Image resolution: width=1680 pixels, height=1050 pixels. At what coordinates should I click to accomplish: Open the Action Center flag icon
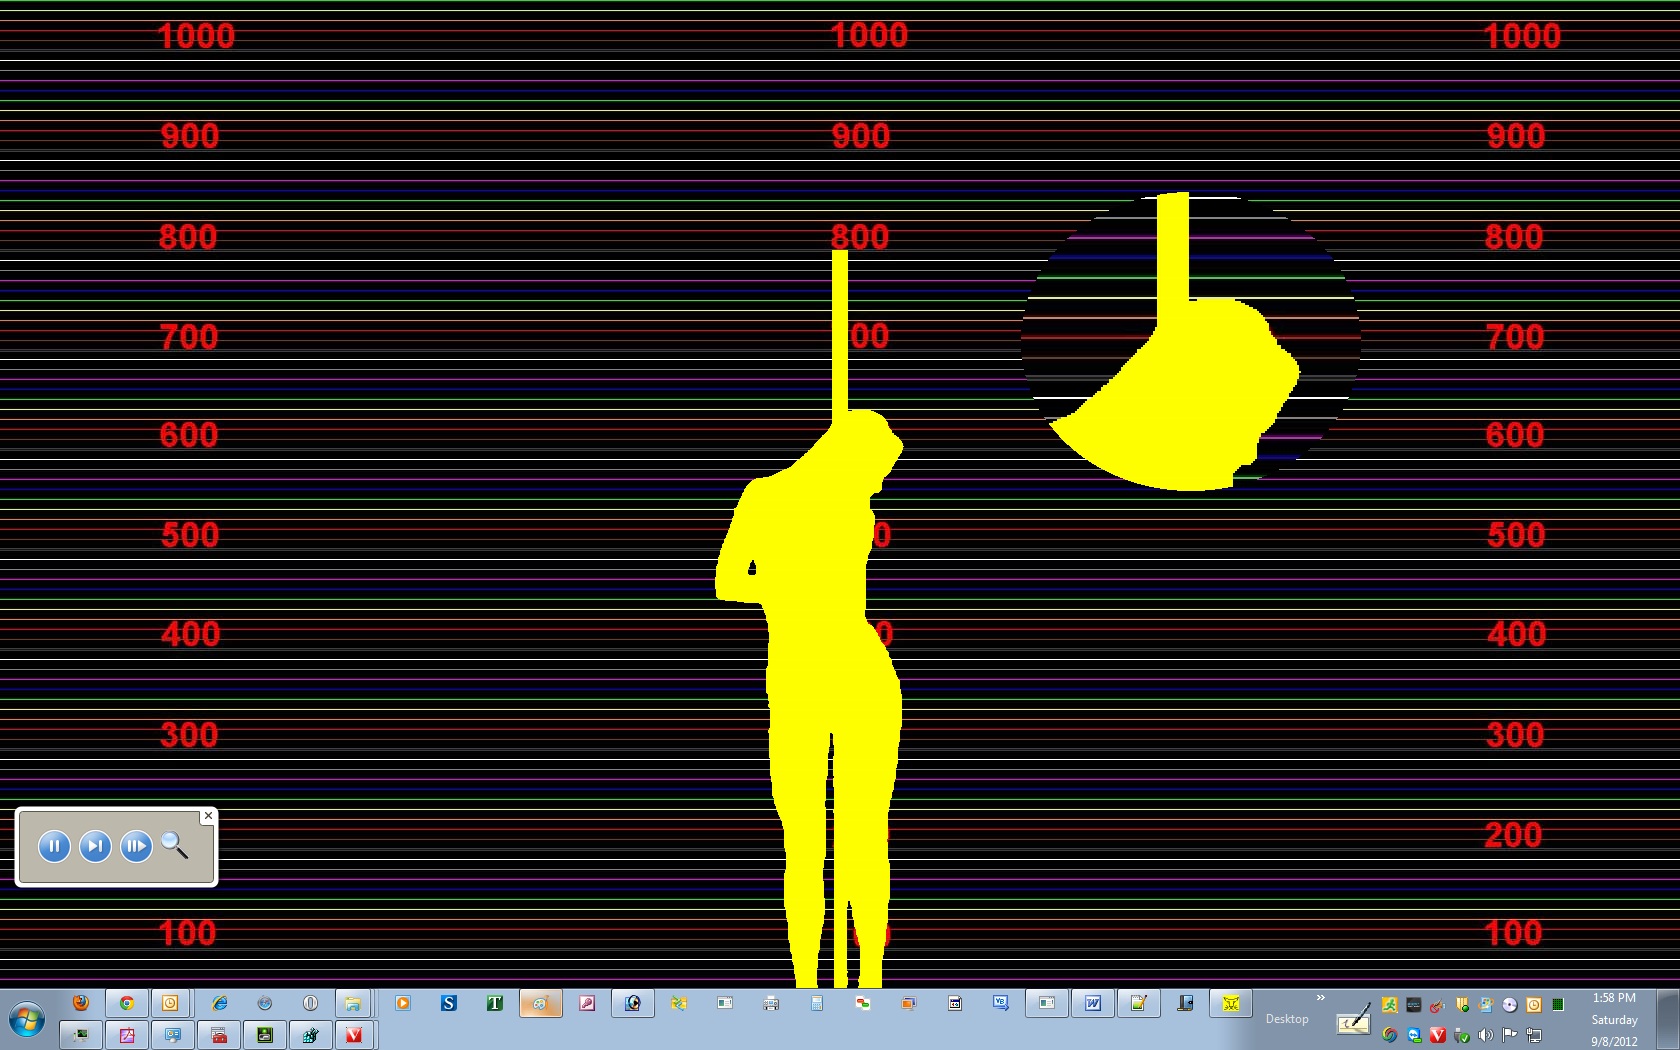pyautogui.click(x=1510, y=1035)
